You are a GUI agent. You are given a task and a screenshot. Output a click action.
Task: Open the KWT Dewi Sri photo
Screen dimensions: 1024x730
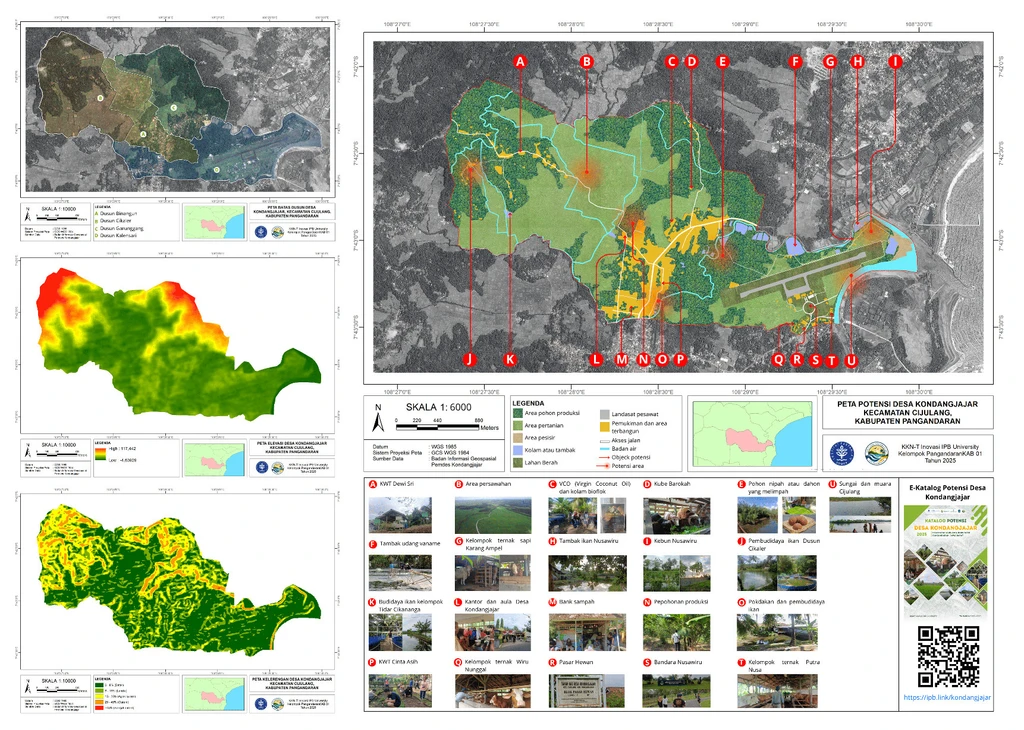[x=400, y=515]
